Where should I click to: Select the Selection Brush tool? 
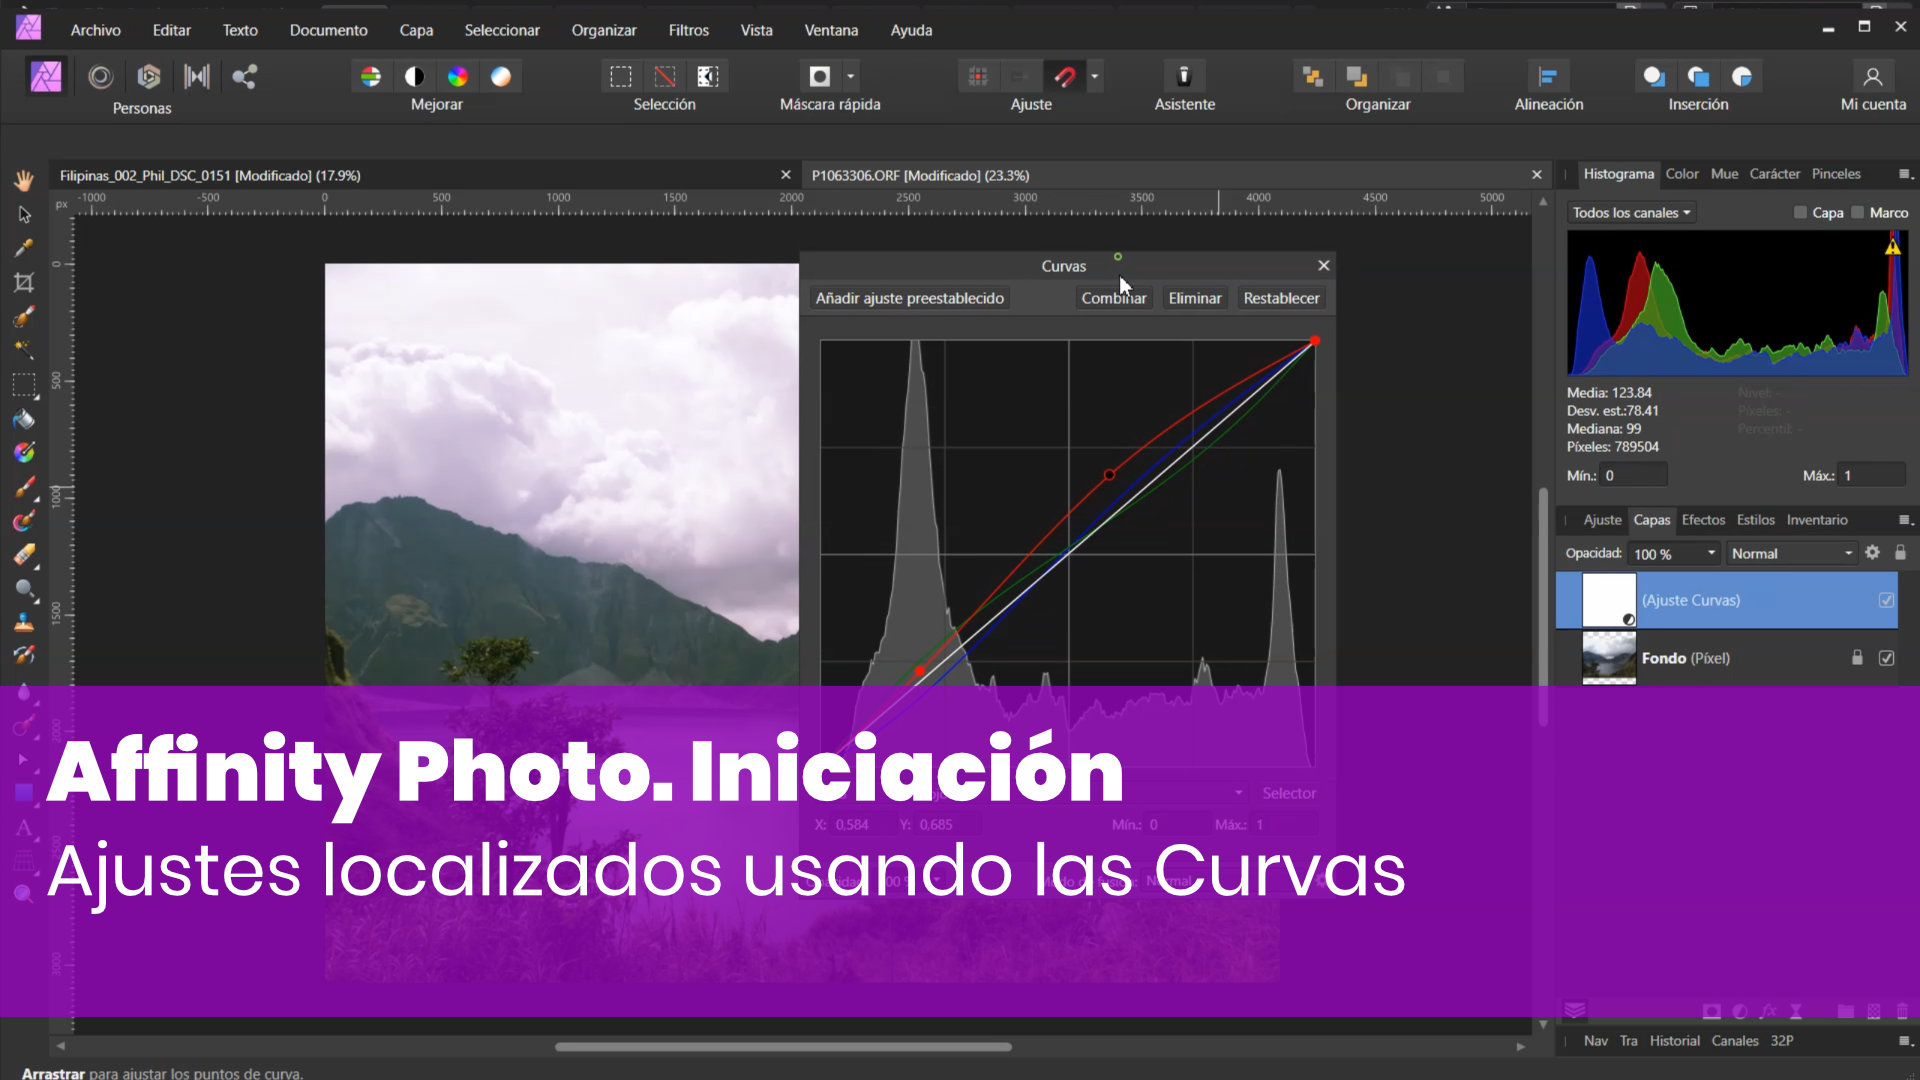tap(24, 317)
